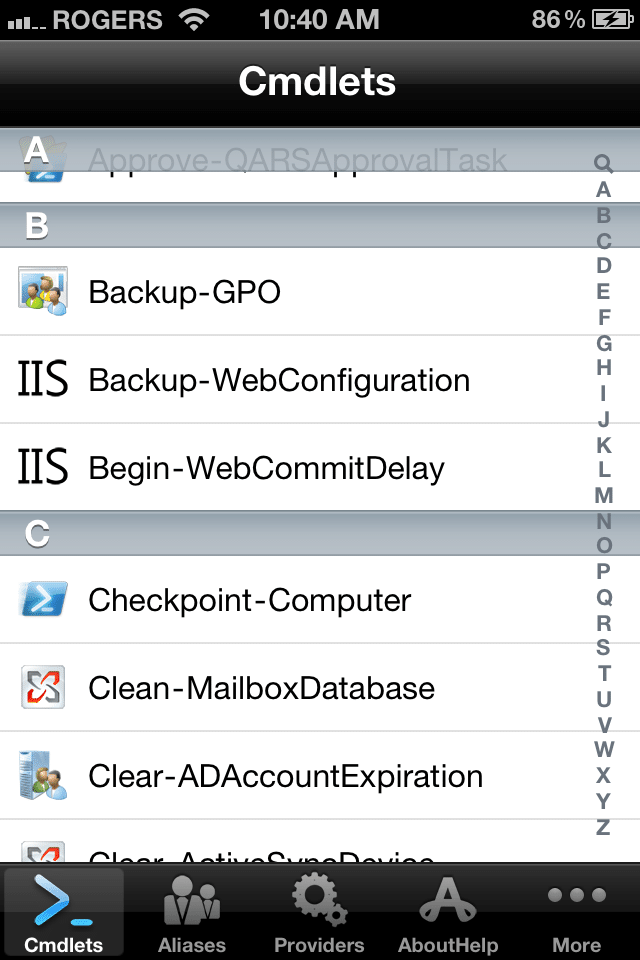This screenshot has width=640, height=960.
Task: Open the Checkpoint-Computer cmdlet entry
Action: pyautogui.click(x=250, y=600)
